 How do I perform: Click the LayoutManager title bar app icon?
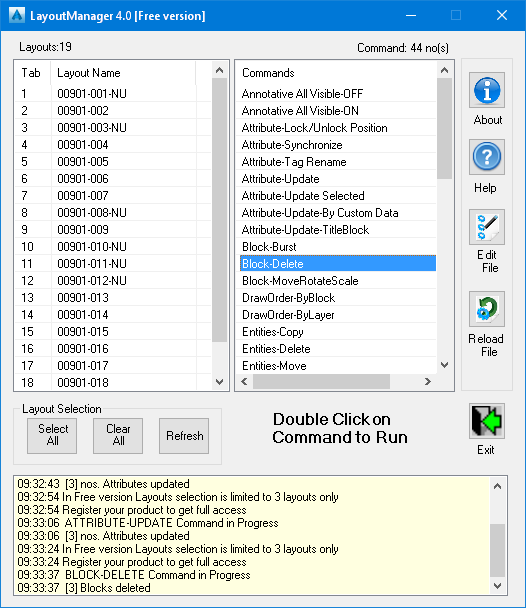pos(17,16)
